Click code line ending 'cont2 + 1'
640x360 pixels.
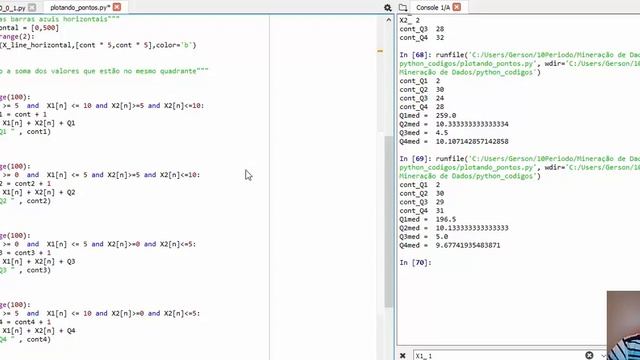point(25,183)
